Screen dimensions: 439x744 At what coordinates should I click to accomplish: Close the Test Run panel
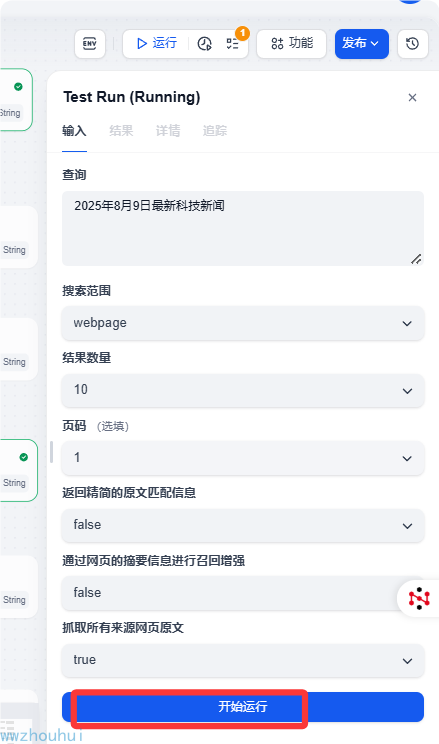(412, 97)
